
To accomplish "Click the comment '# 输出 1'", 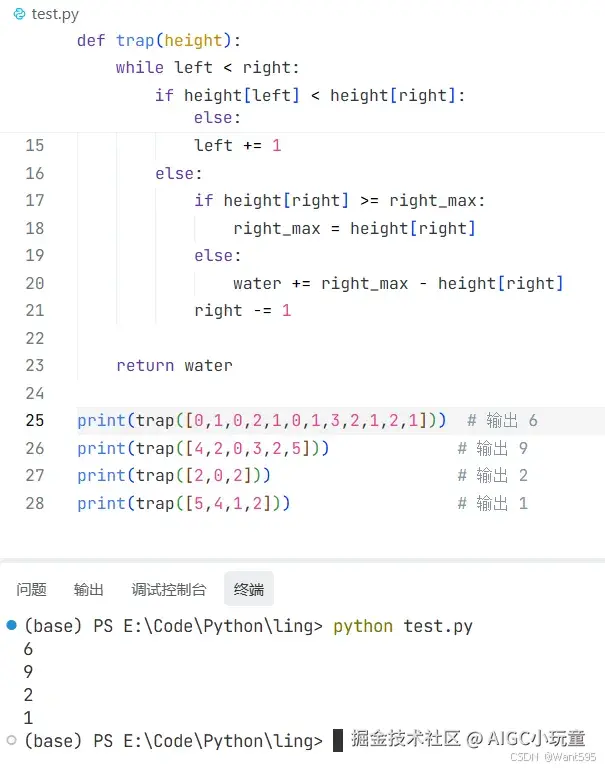I will [x=492, y=503].
